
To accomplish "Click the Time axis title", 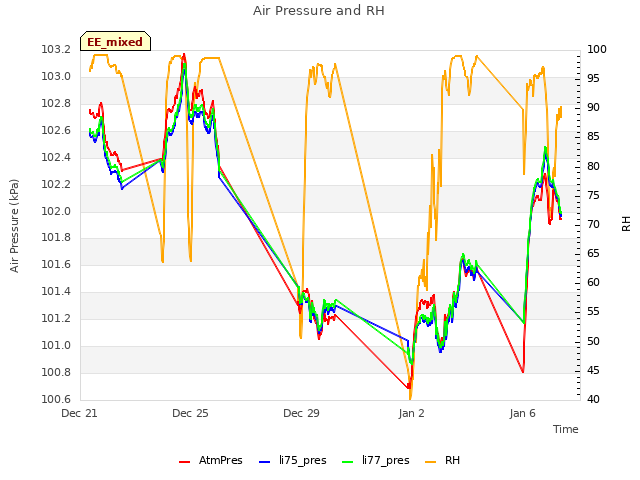I will (x=566, y=429).
